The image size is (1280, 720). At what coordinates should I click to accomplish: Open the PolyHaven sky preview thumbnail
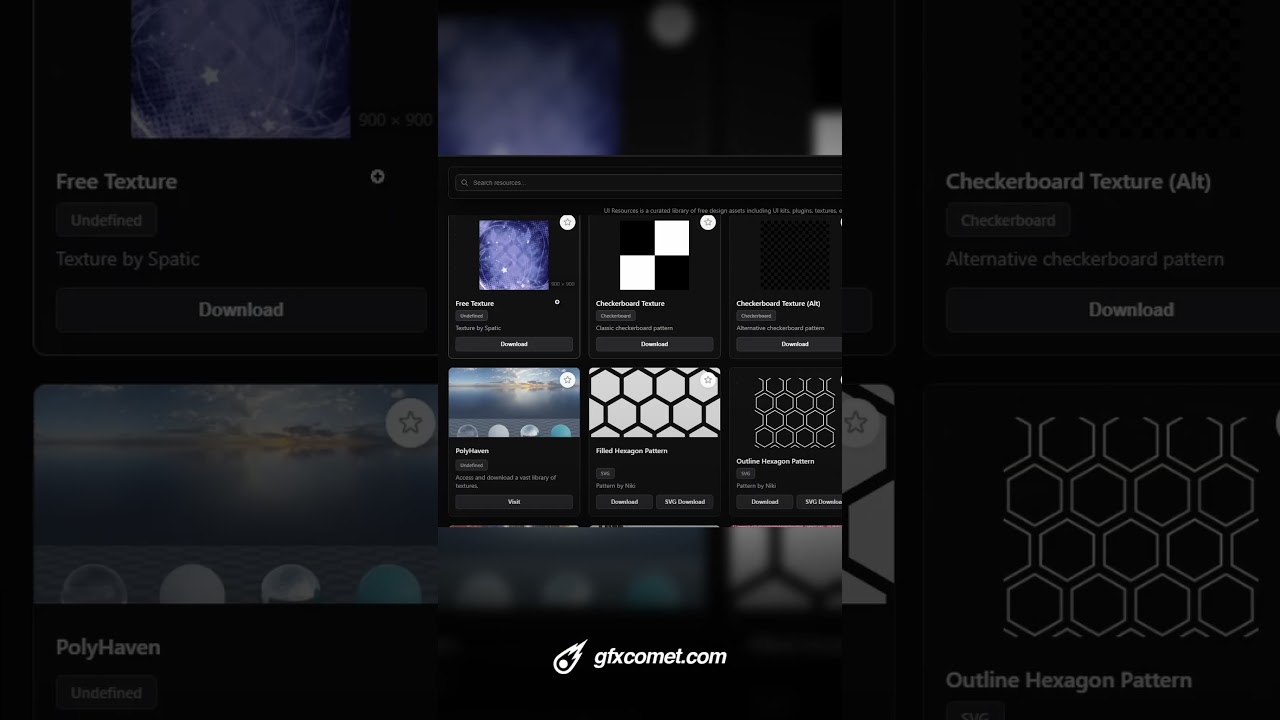[514, 402]
